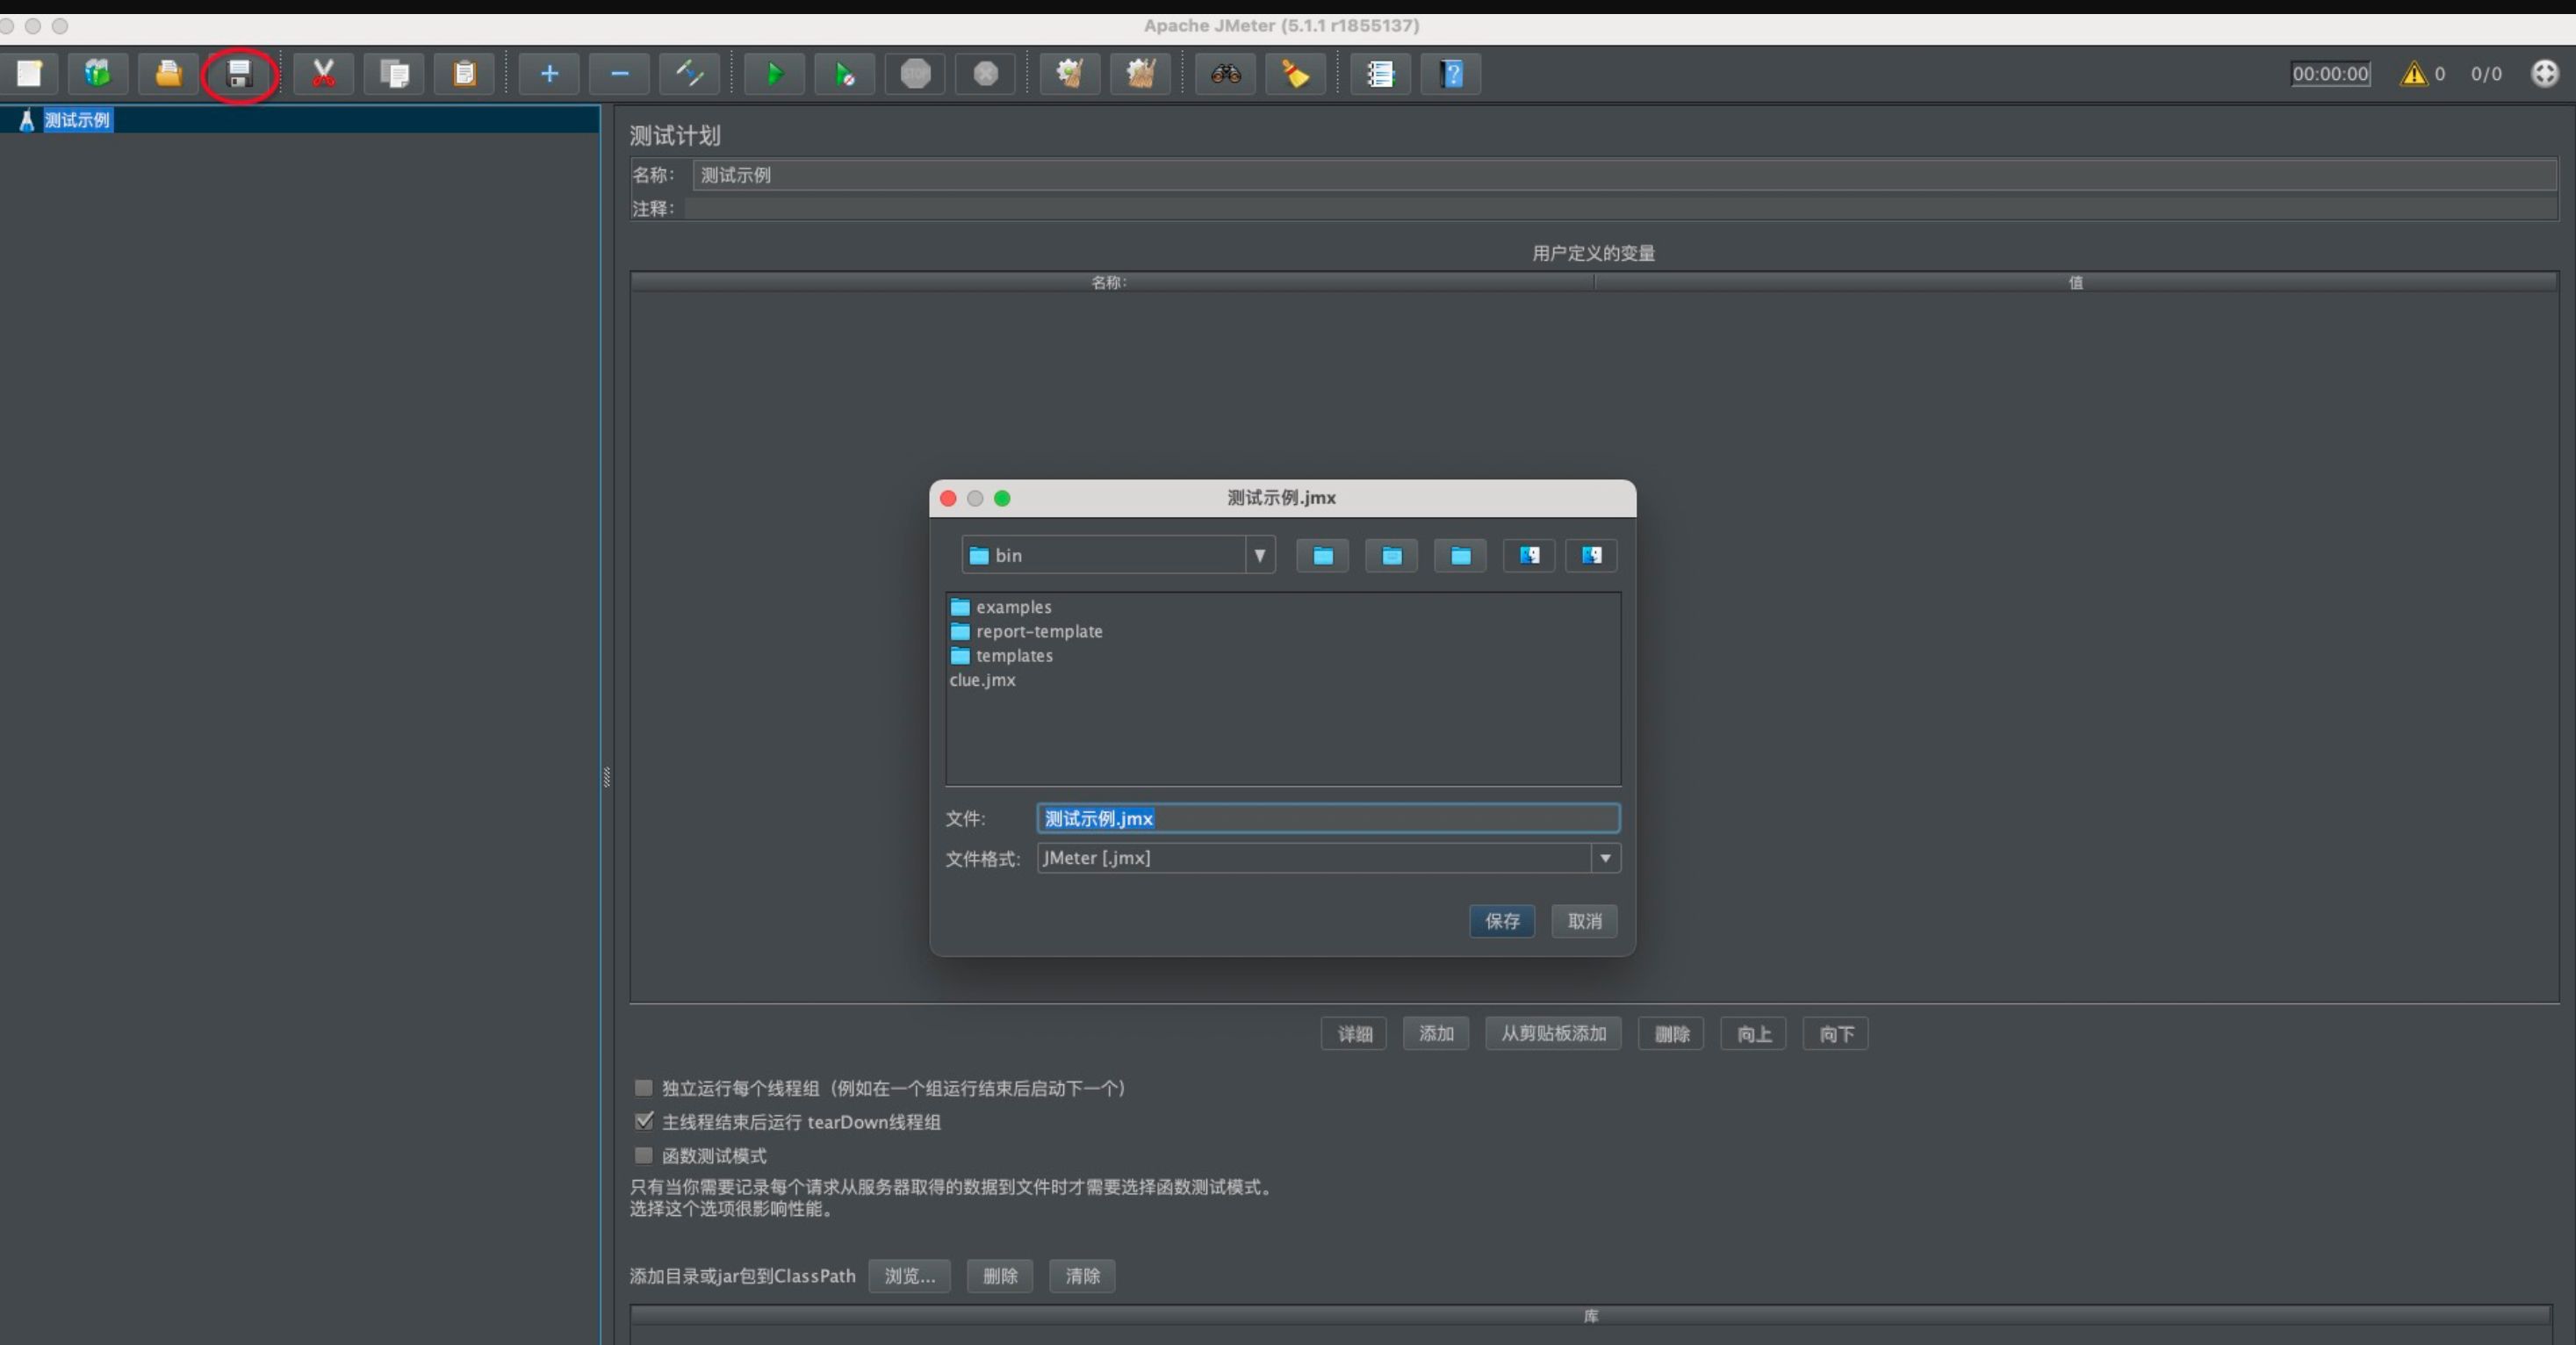2576x1345 pixels.
Task: Click the 00:00:00 elapsed timer display
Action: tap(2330, 74)
